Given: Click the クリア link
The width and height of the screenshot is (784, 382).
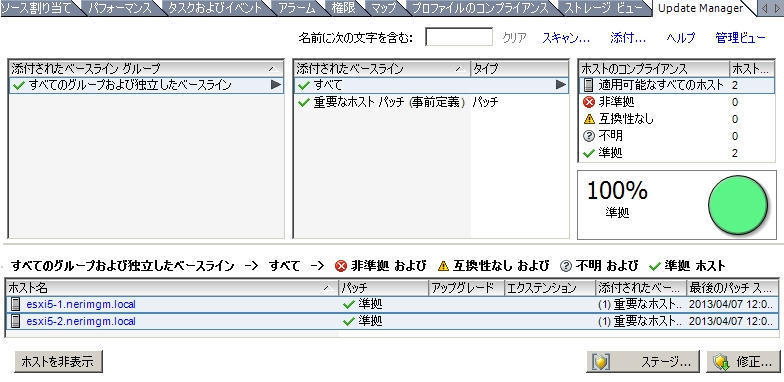Looking at the screenshot, I should 514,38.
